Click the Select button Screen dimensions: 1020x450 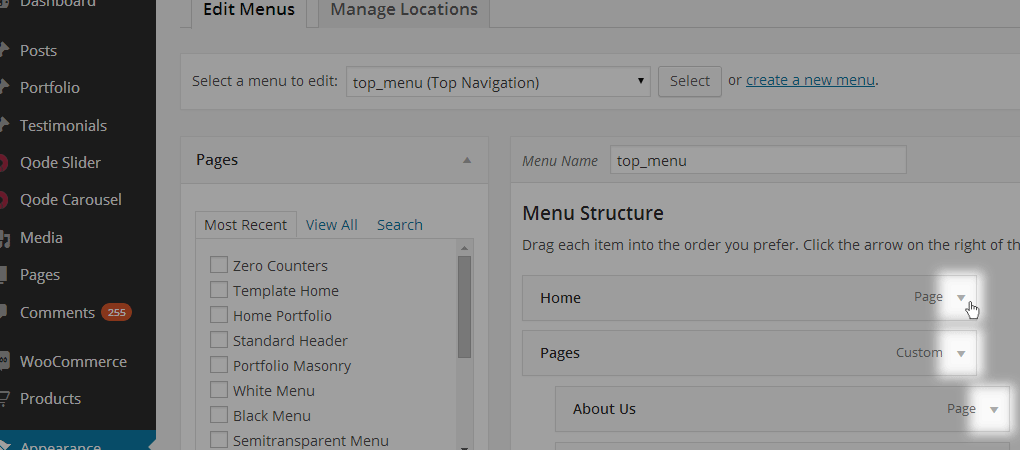coord(690,81)
